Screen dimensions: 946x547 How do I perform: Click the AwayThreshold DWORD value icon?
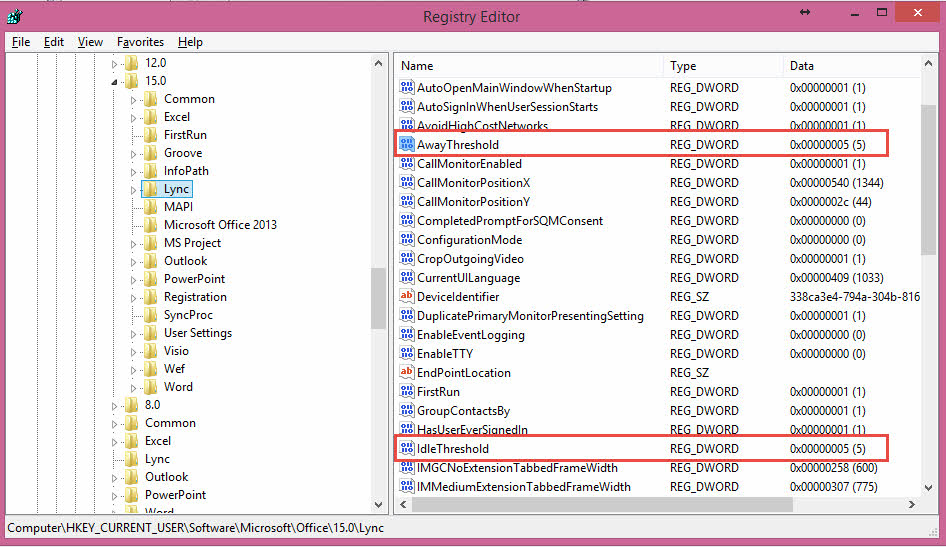click(x=407, y=145)
